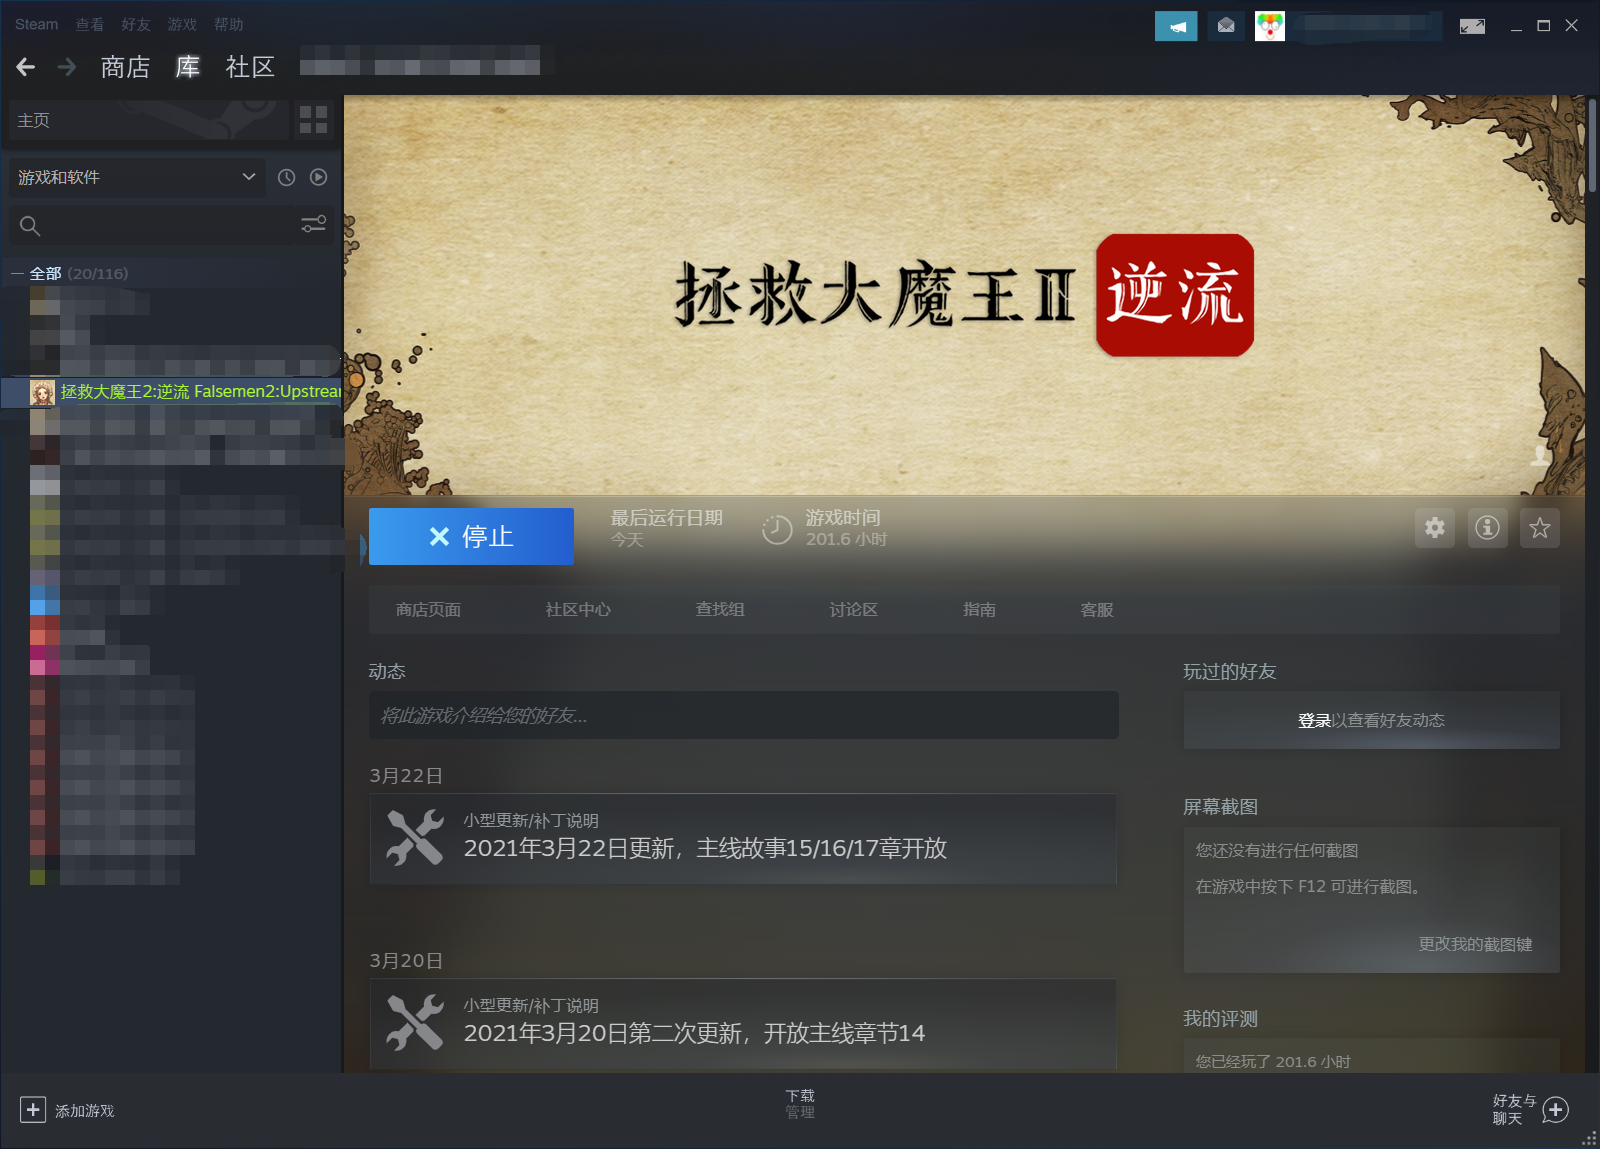Open the announcements megaphone icon

(x=1176, y=26)
